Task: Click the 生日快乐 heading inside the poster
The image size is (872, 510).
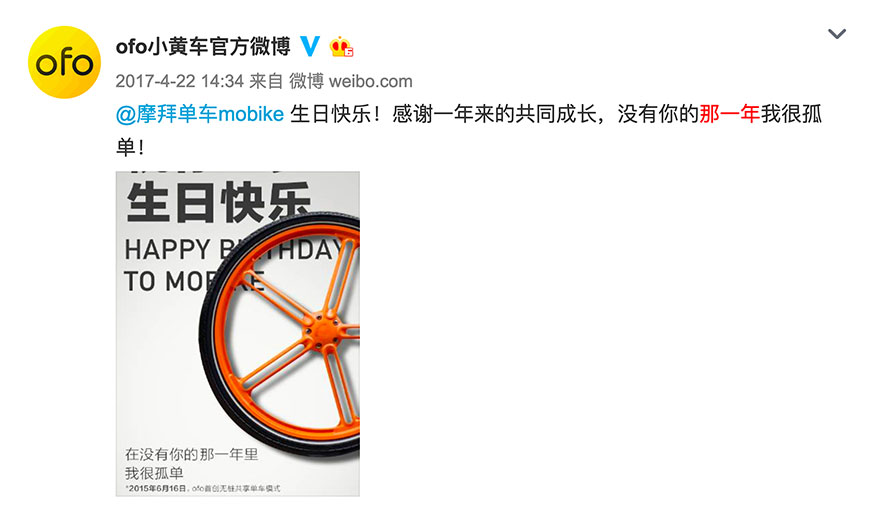Action: [x=218, y=202]
